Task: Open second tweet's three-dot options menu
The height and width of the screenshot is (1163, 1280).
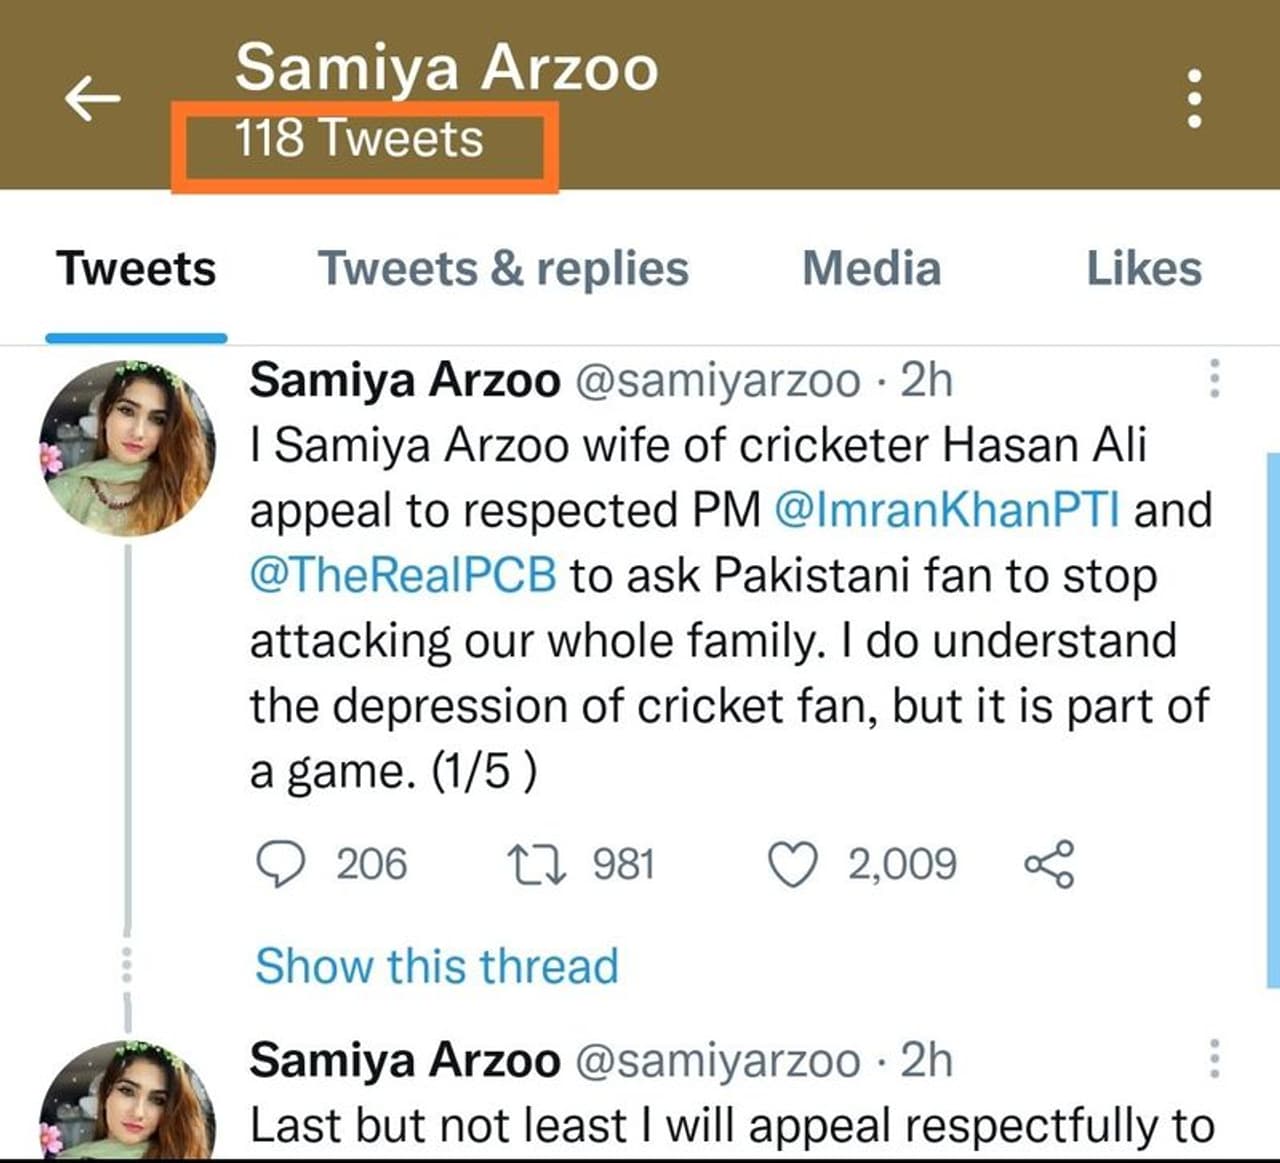Action: click(1214, 1059)
